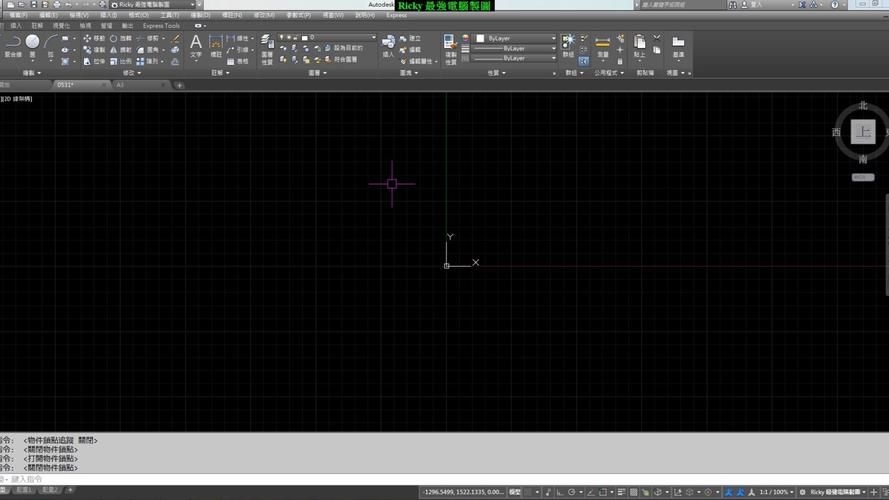
Task: Click the Text (文字) tool
Action: point(196,44)
